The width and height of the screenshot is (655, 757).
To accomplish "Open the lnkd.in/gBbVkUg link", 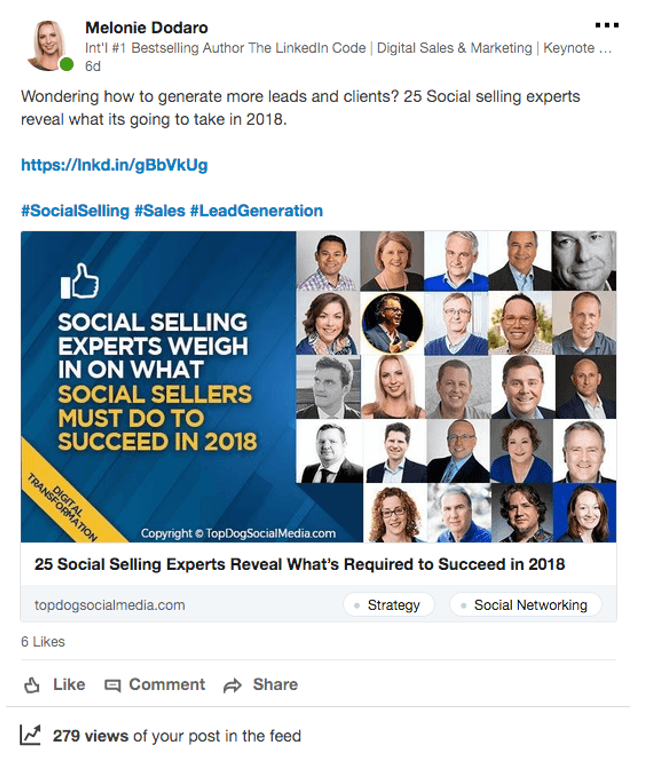I will (x=114, y=165).
